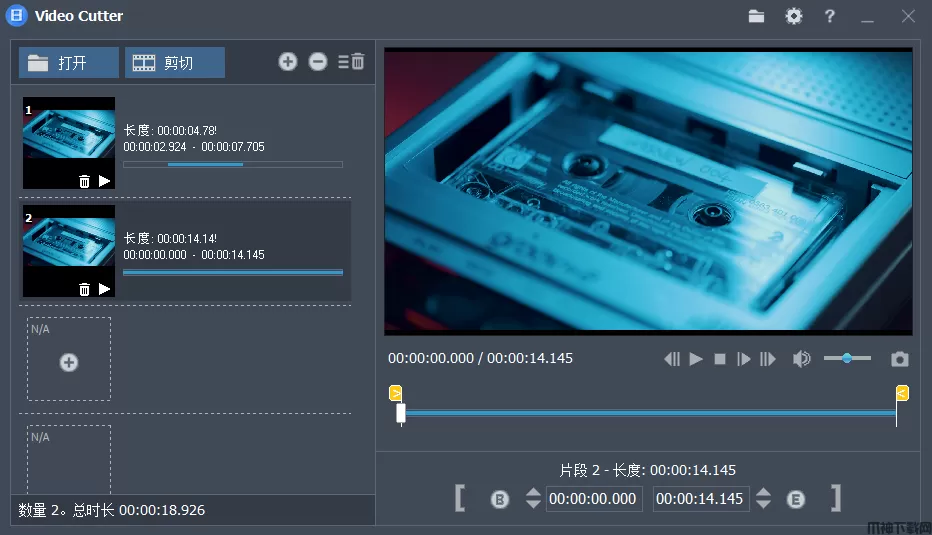Click the white playhead handle on timeline
The height and width of the screenshot is (535, 932).
click(401, 413)
